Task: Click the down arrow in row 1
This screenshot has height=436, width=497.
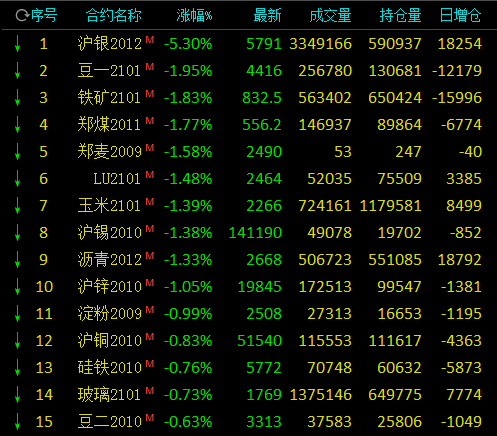Action: 17,44
